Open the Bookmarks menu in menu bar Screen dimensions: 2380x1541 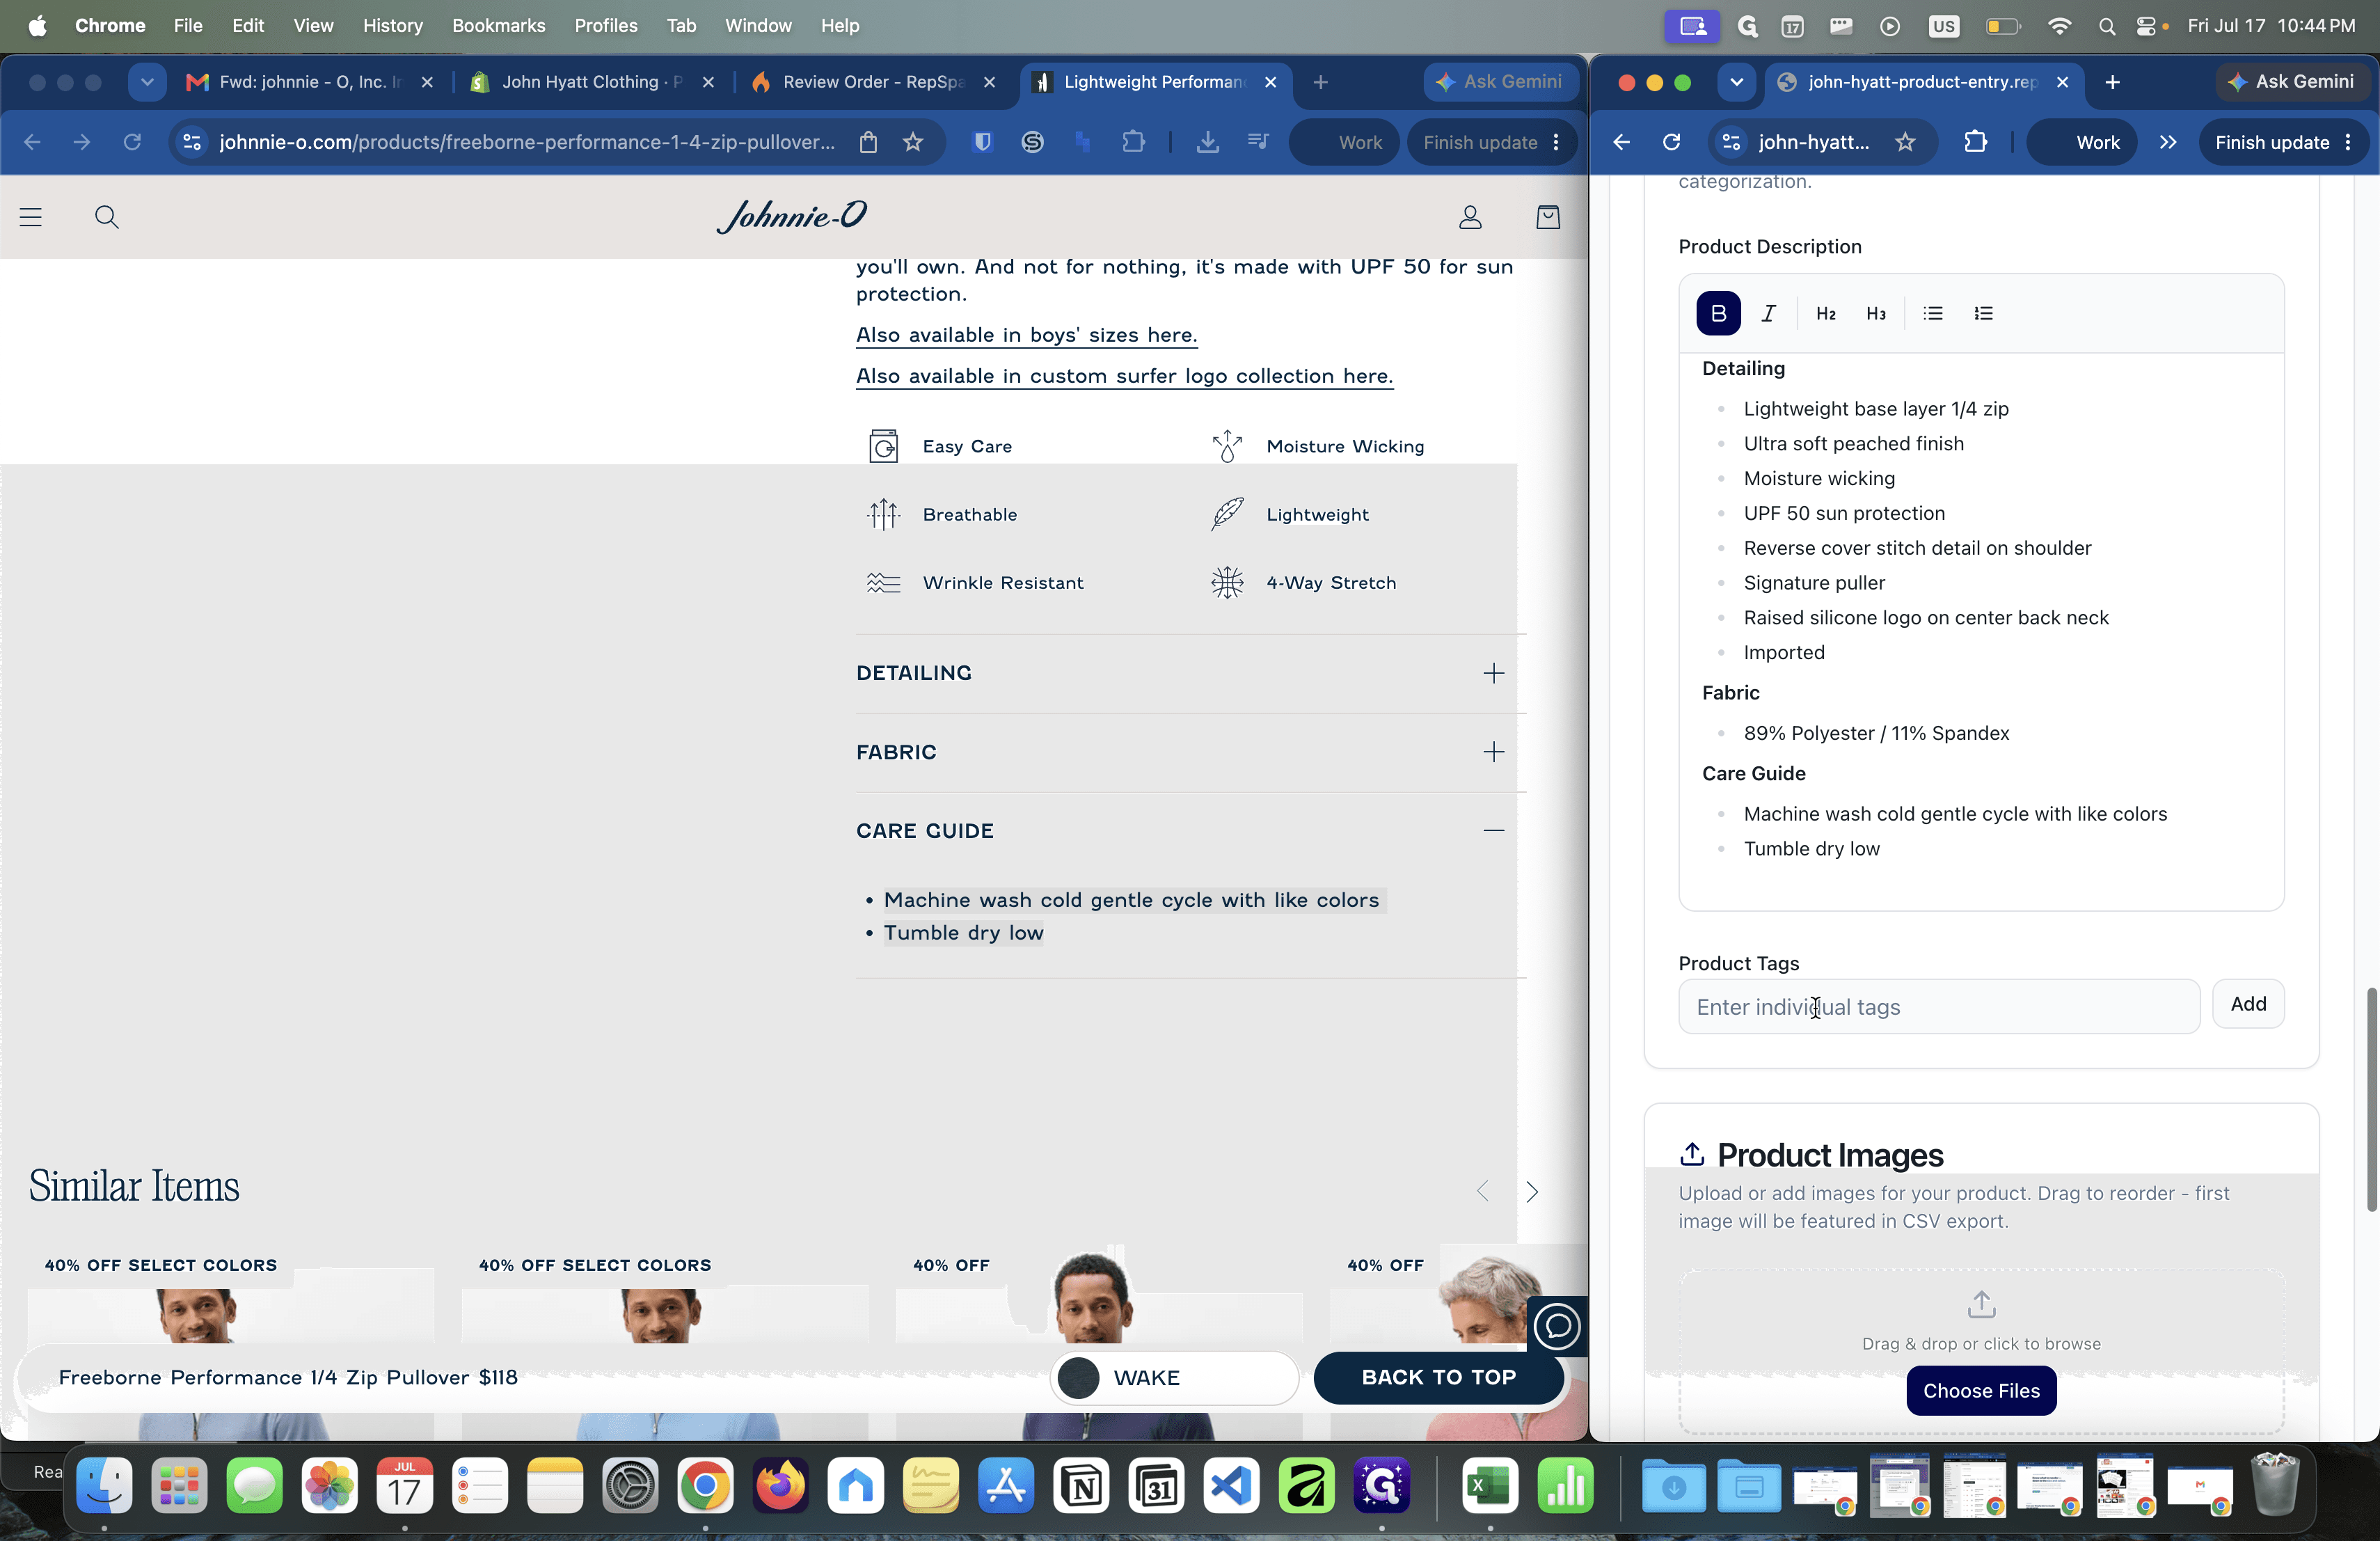[x=498, y=25]
